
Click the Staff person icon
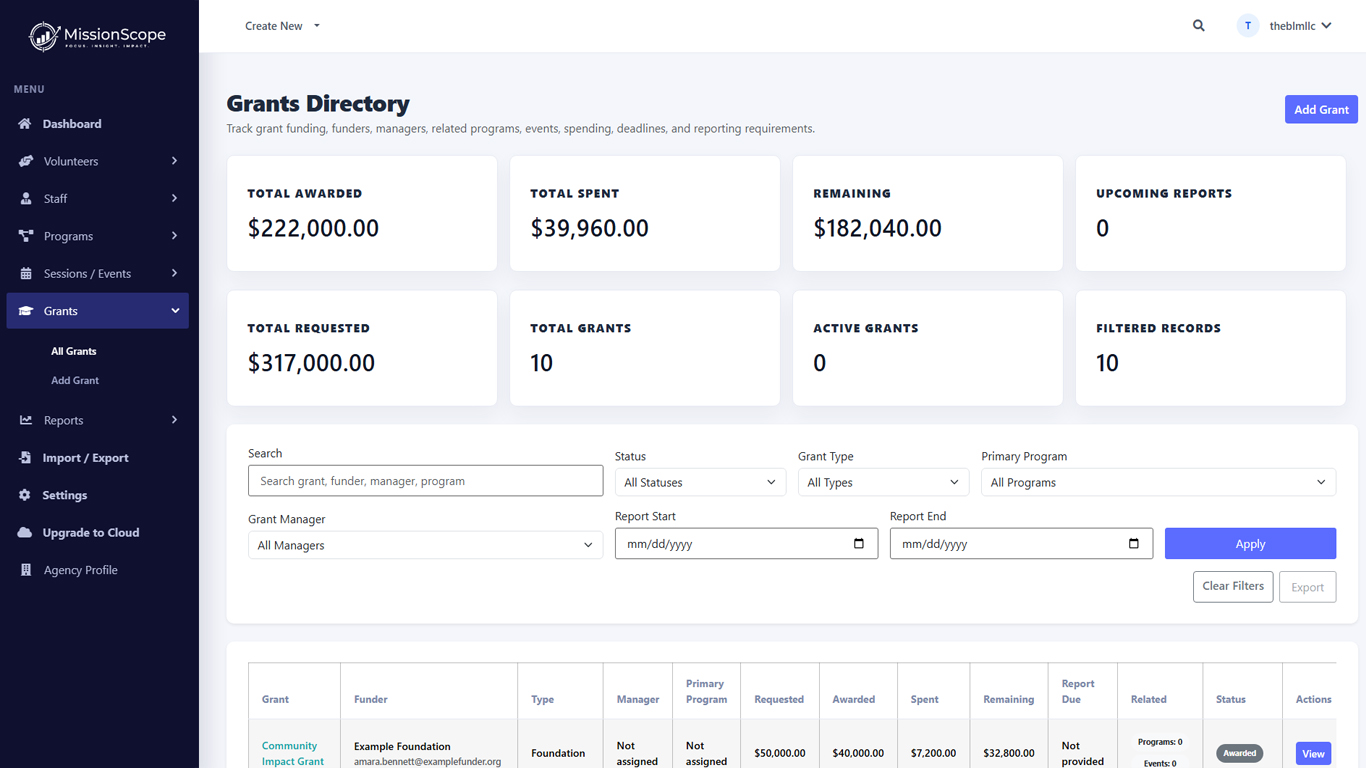tap(26, 199)
